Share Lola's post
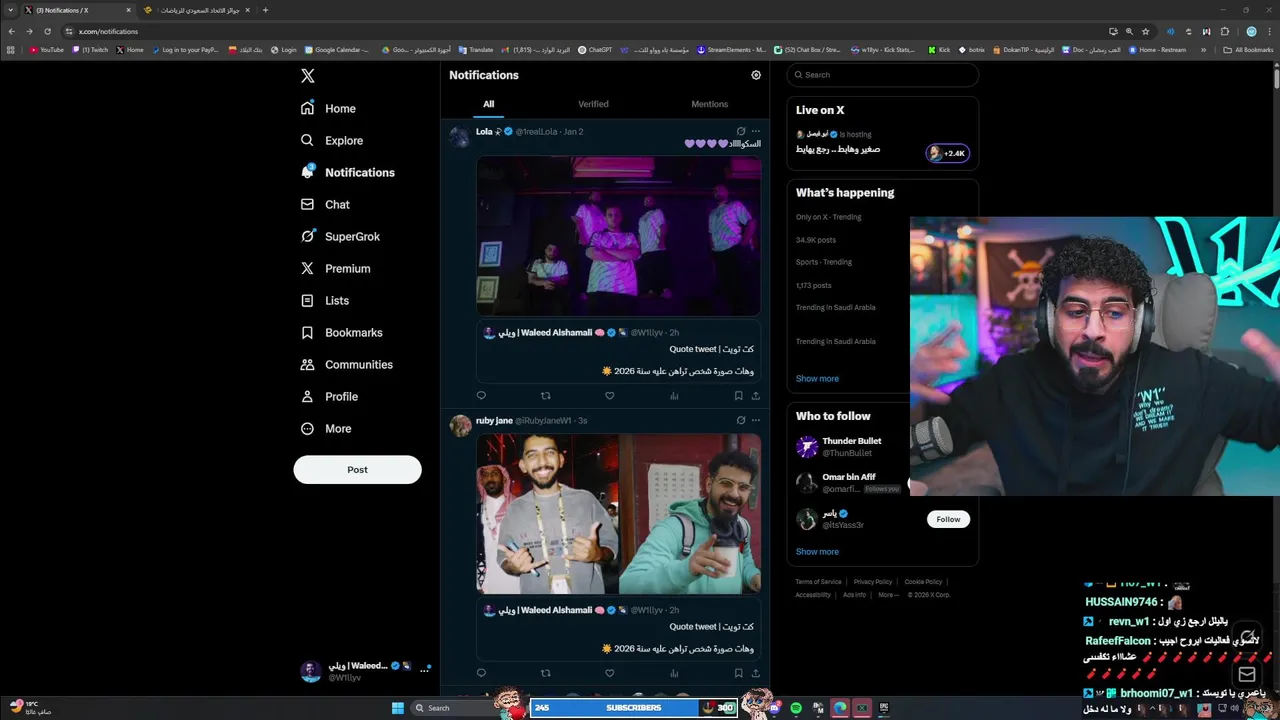Viewport: 1280px width, 720px height. 755,396
